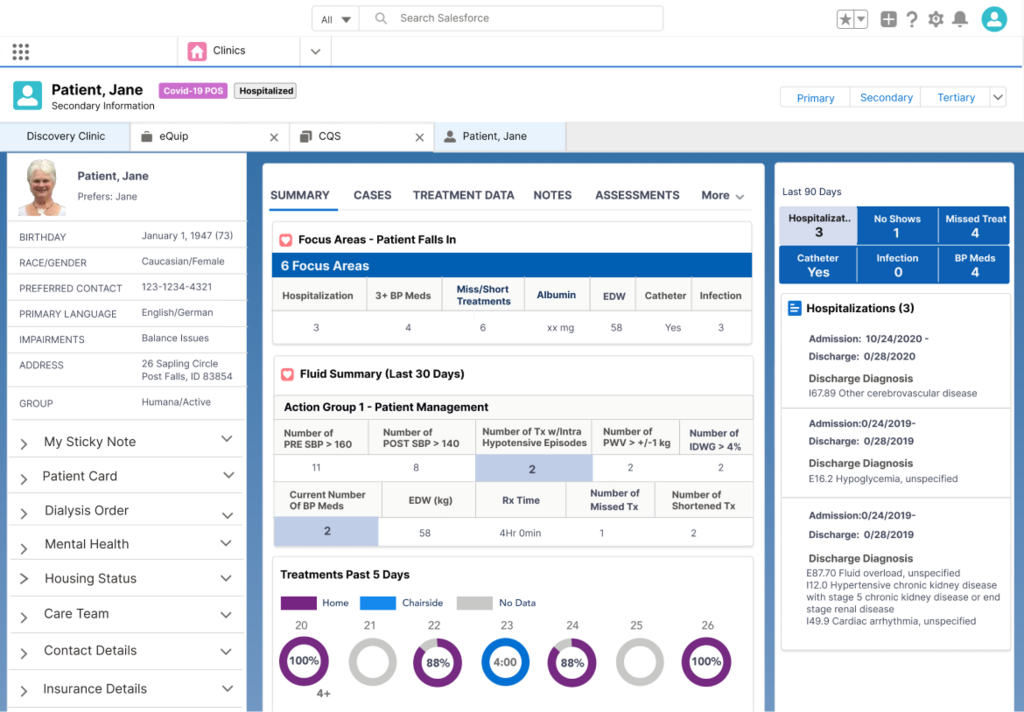Click the favorites star icon

point(846,19)
